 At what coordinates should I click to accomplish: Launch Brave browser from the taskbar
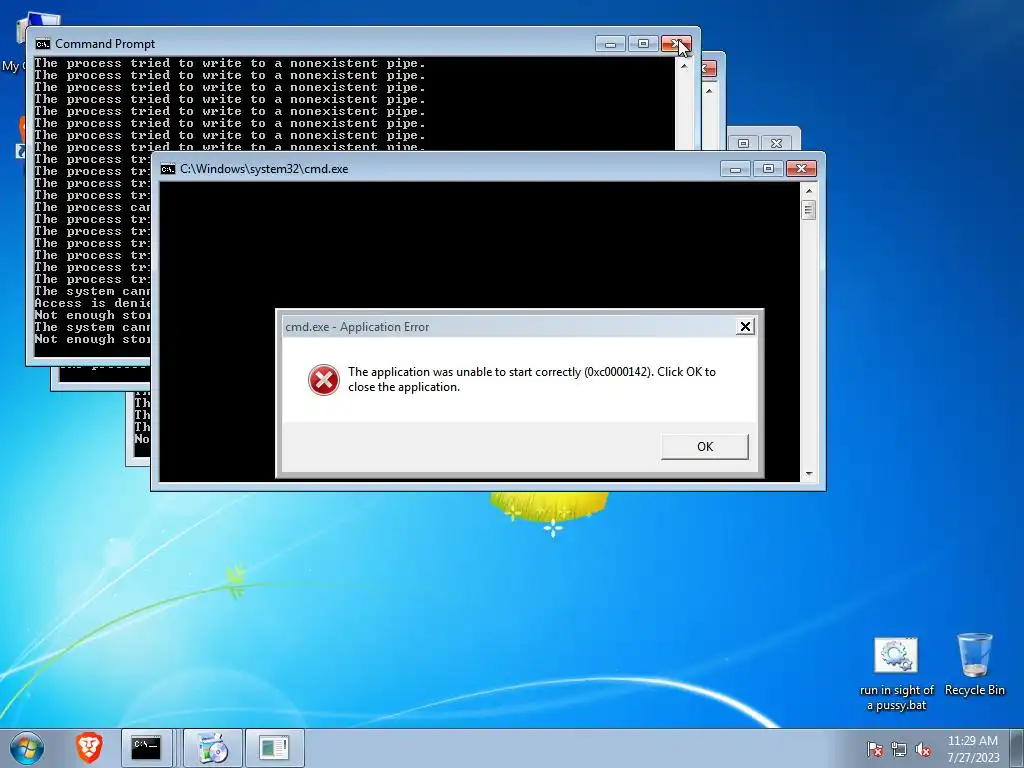coord(89,748)
